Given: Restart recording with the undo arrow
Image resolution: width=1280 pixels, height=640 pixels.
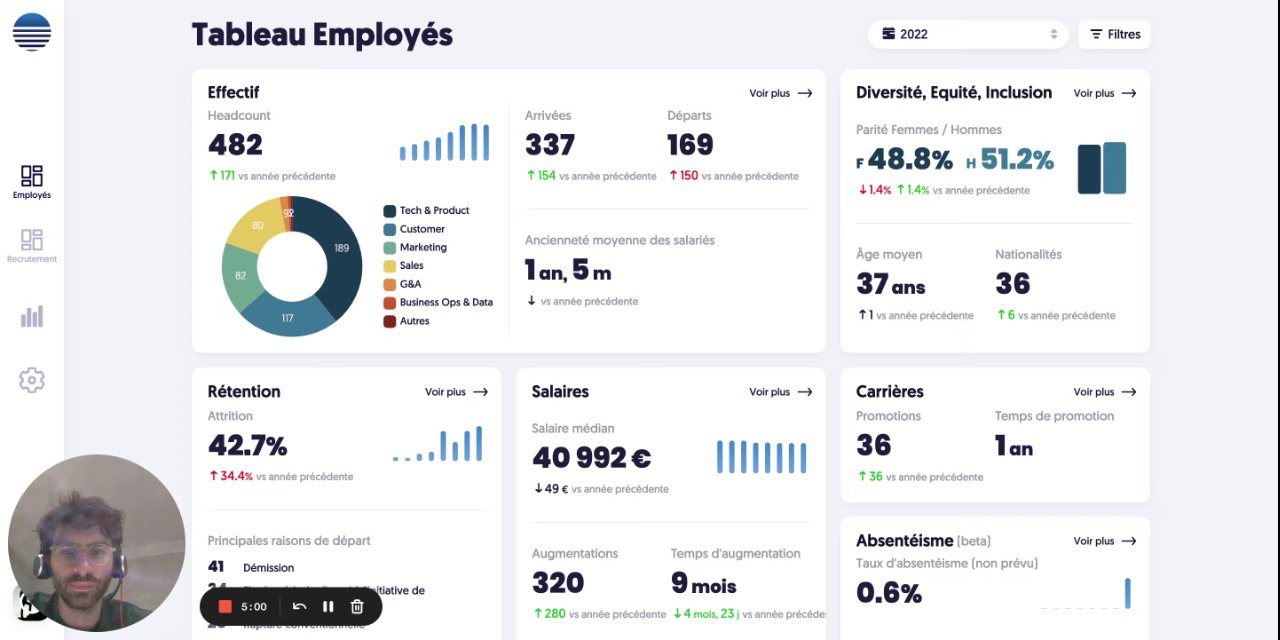Looking at the screenshot, I should [299, 606].
